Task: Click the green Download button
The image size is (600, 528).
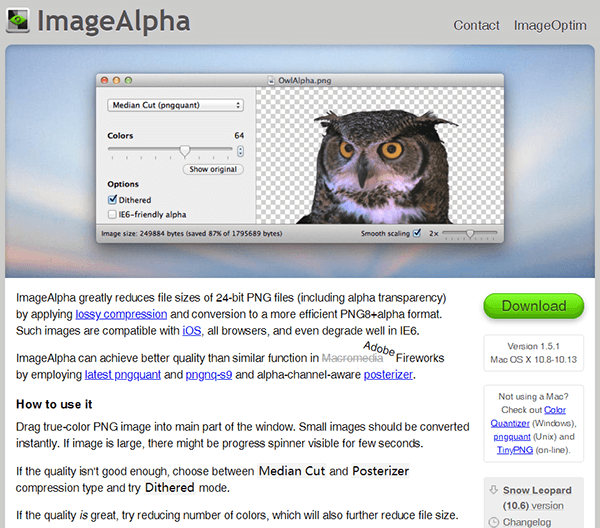Action: 534,306
